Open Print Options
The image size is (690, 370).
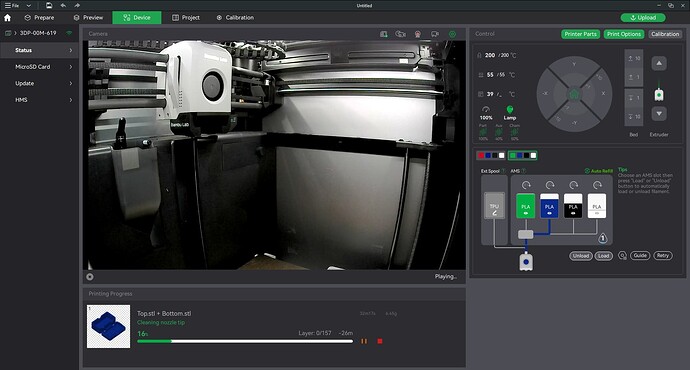[624, 34]
